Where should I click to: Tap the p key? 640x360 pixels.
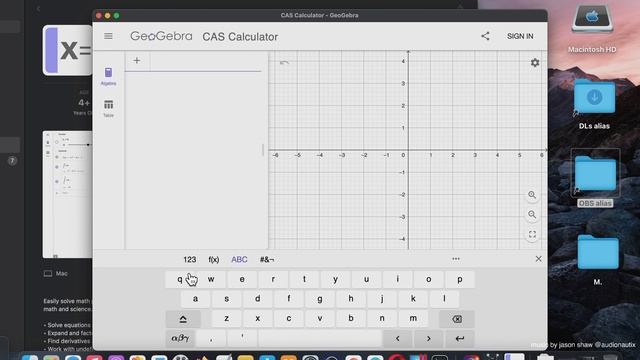click(460, 279)
